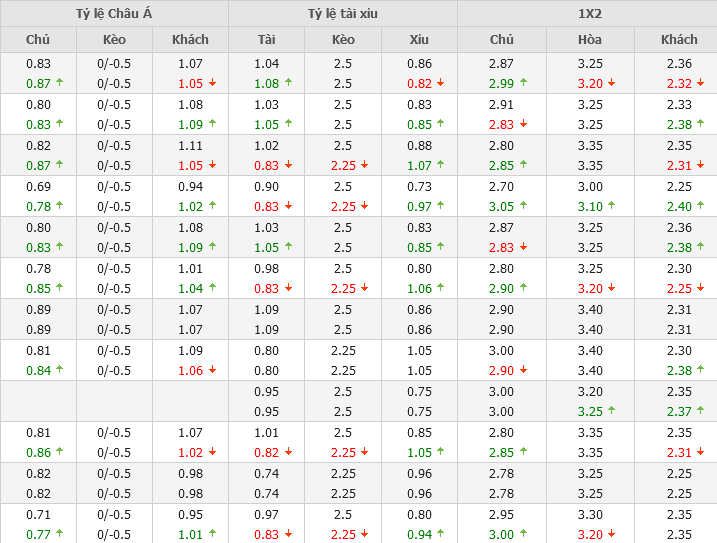Viewport: 717px width, 543px height.
Task: Select the Tỷ lệ tài xiu header
Action: [x=343, y=13]
